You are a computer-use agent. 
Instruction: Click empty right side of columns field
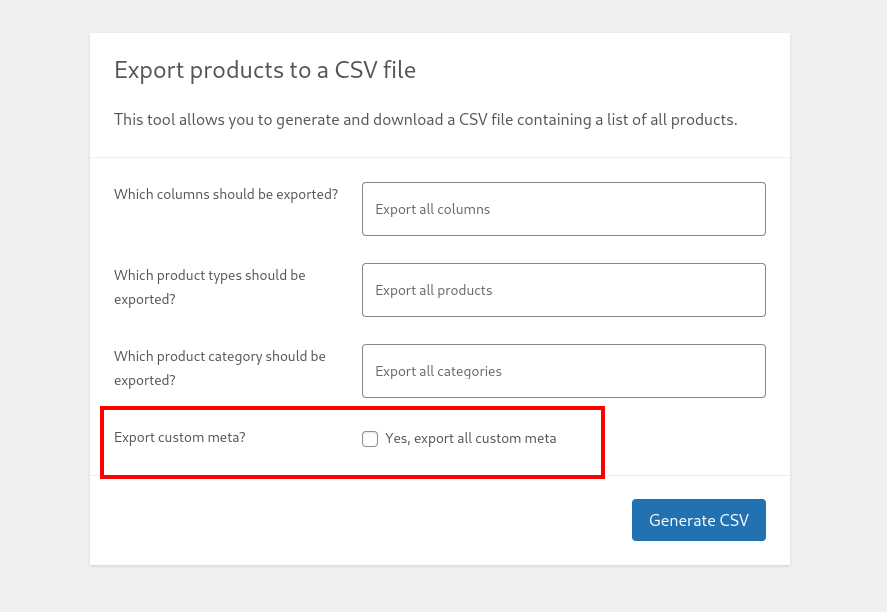pos(651,209)
